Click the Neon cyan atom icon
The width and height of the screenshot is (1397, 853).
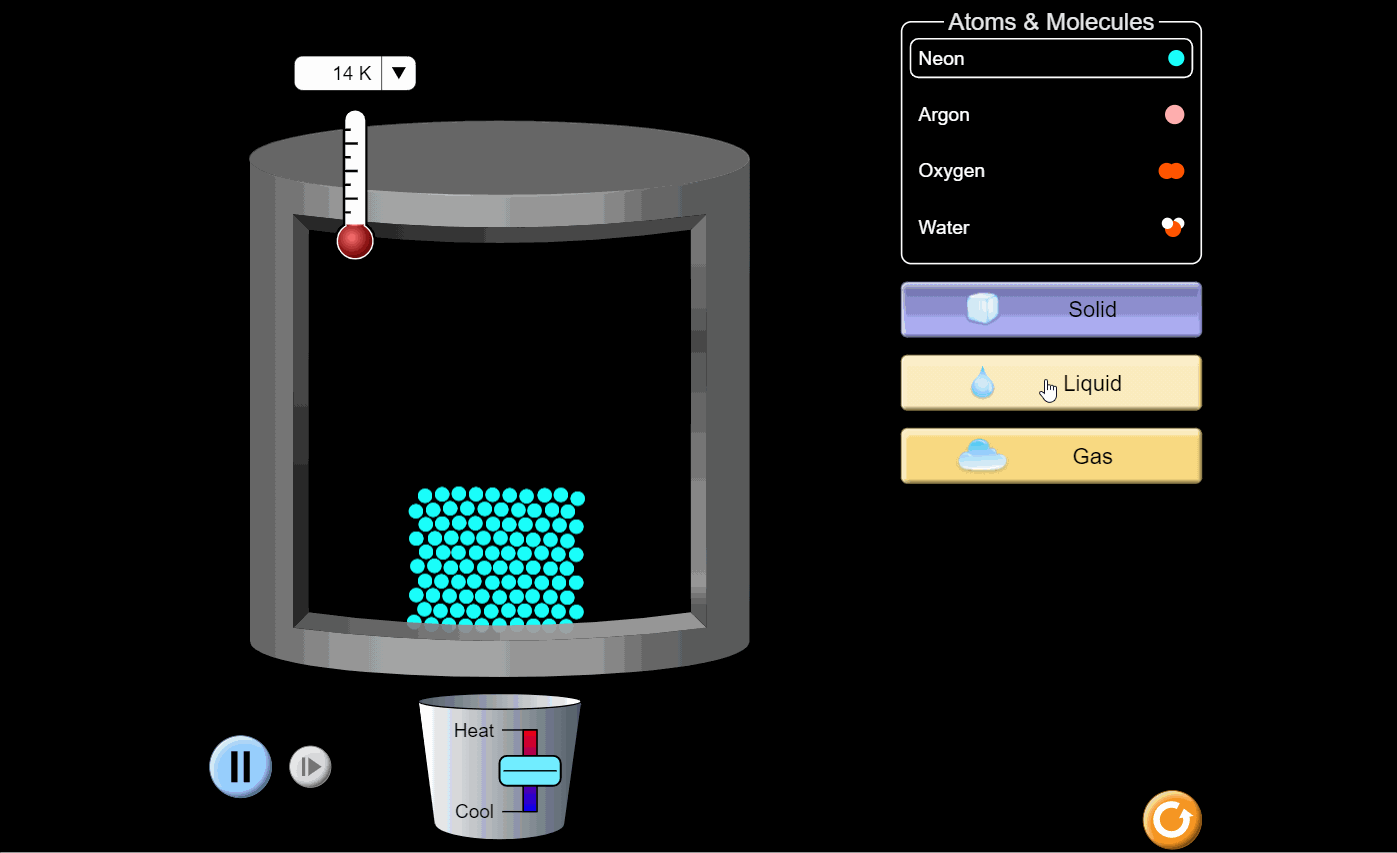point(1176,58)
